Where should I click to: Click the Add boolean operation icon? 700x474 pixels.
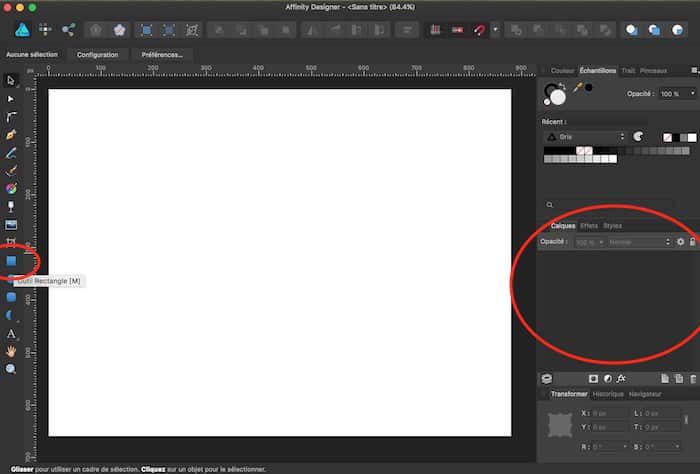516,30
